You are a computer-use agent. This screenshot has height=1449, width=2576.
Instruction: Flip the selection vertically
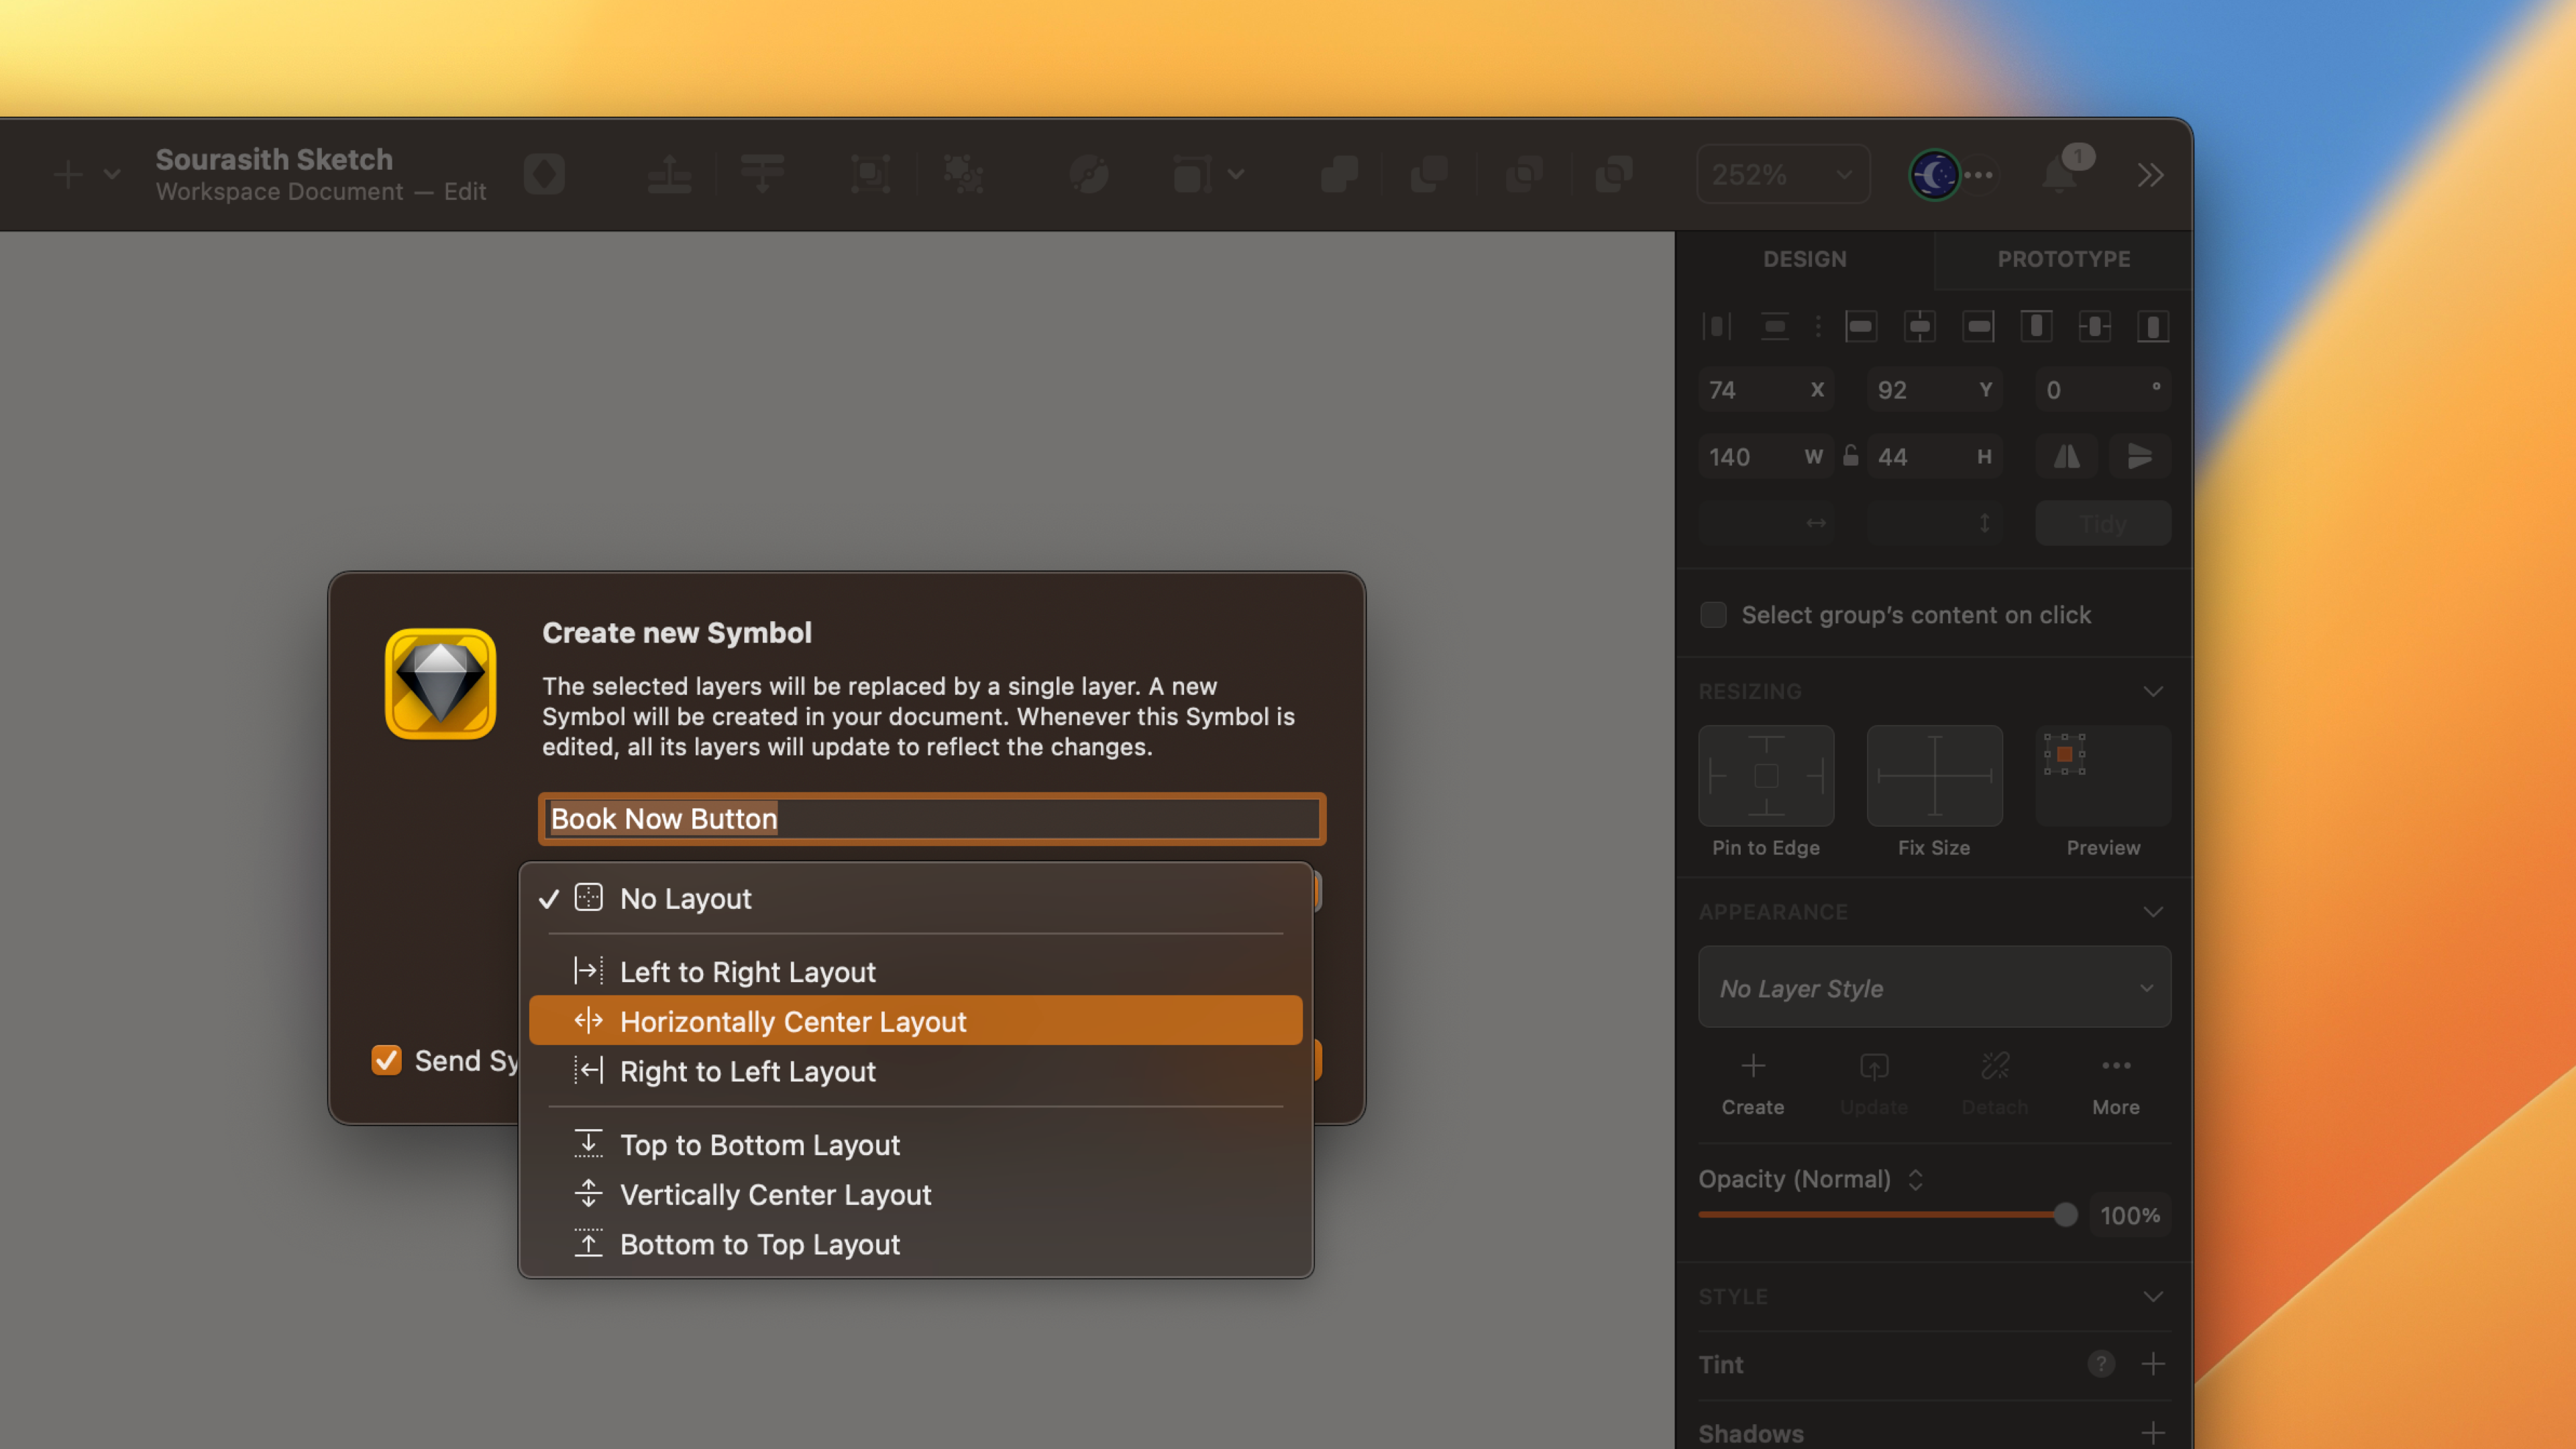[2140, 456]
